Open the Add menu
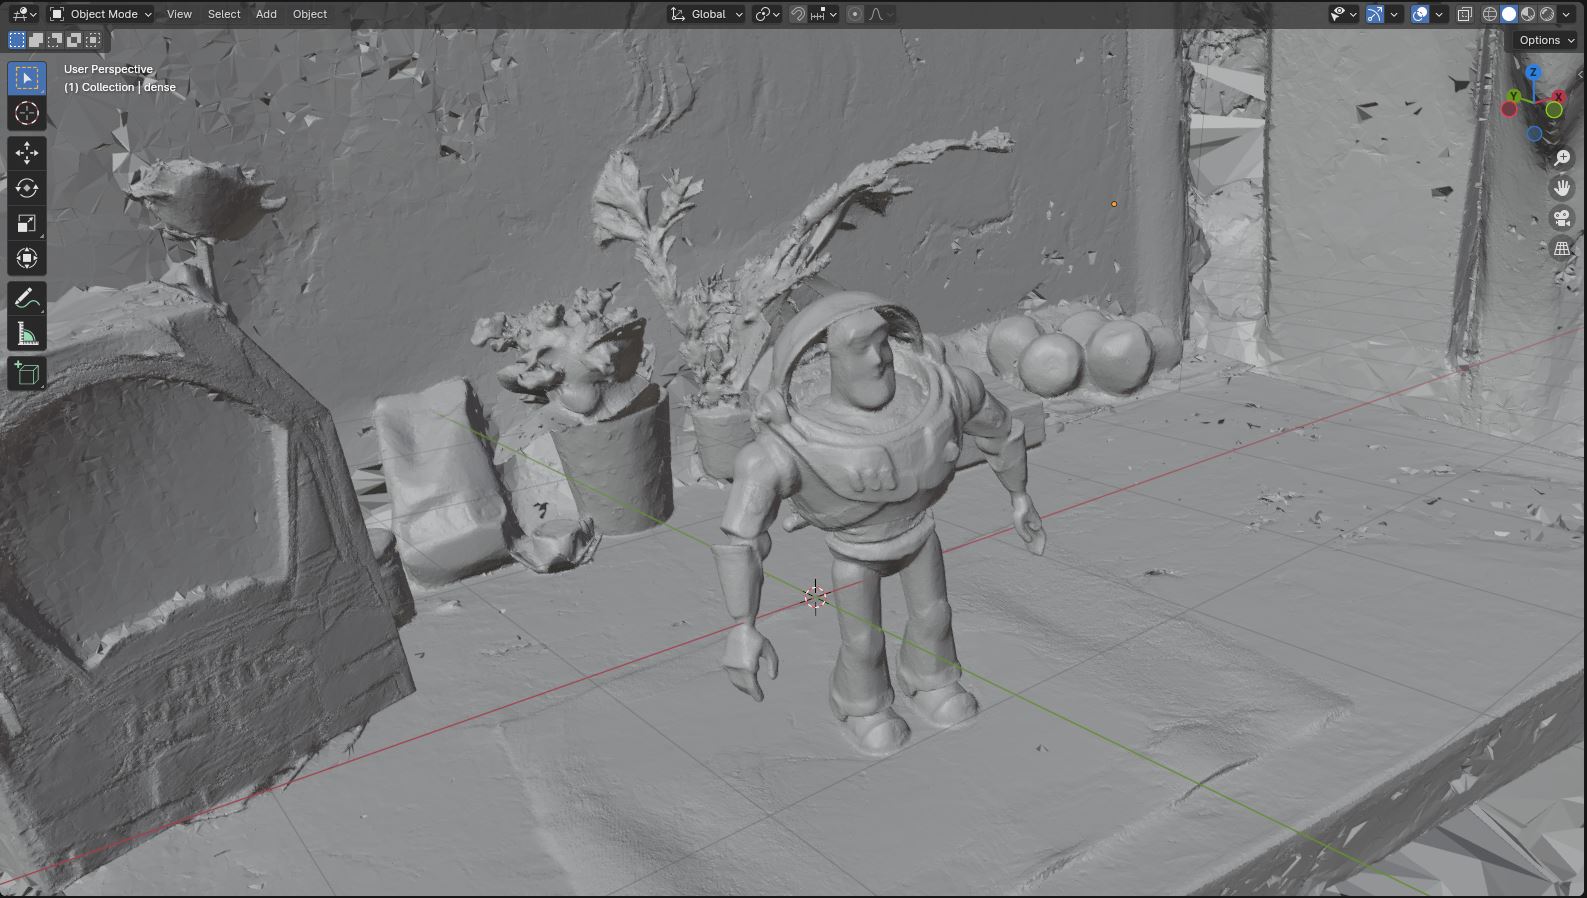Viewport: 1587px width, 898px height. click(x=266, y=14)
